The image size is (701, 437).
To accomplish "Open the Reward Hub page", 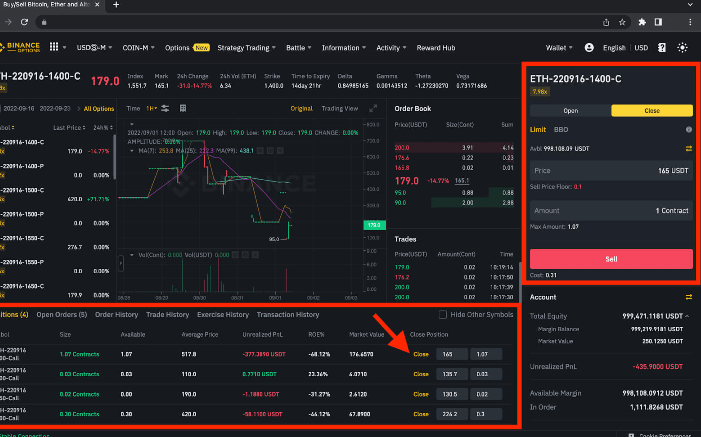I will [x=435, y=47].
